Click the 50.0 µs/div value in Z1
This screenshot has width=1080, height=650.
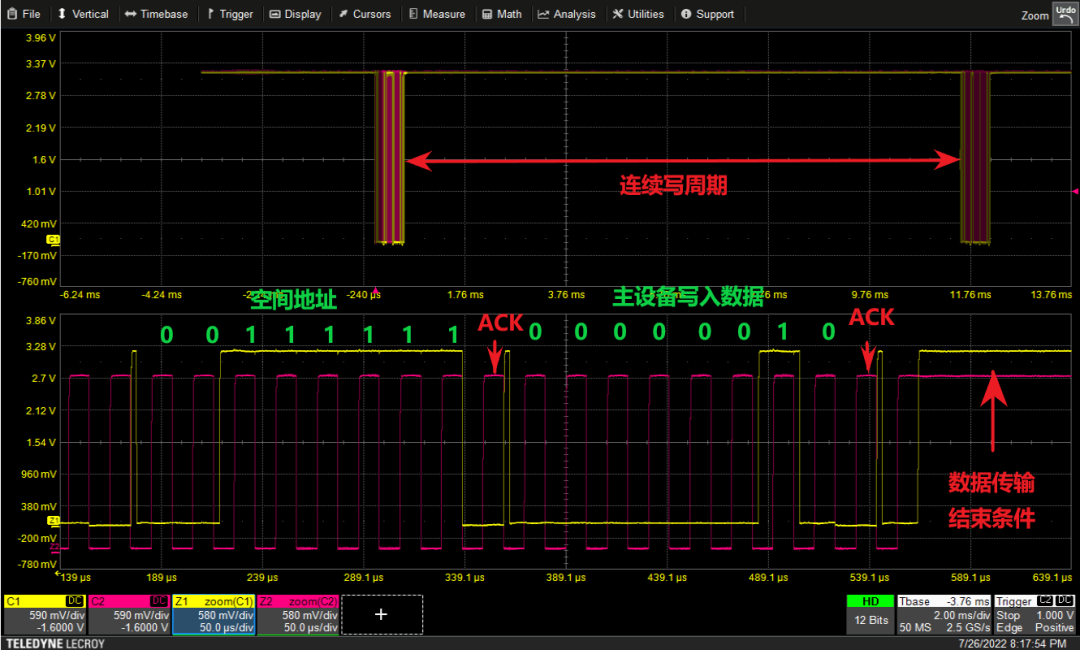click(227, 627)
